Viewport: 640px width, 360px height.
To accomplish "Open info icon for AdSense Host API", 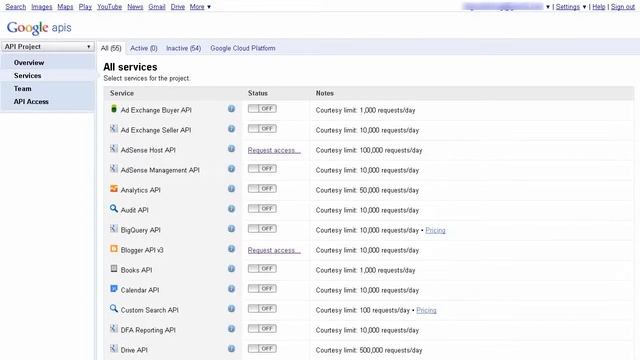I will tap(231, 149).
